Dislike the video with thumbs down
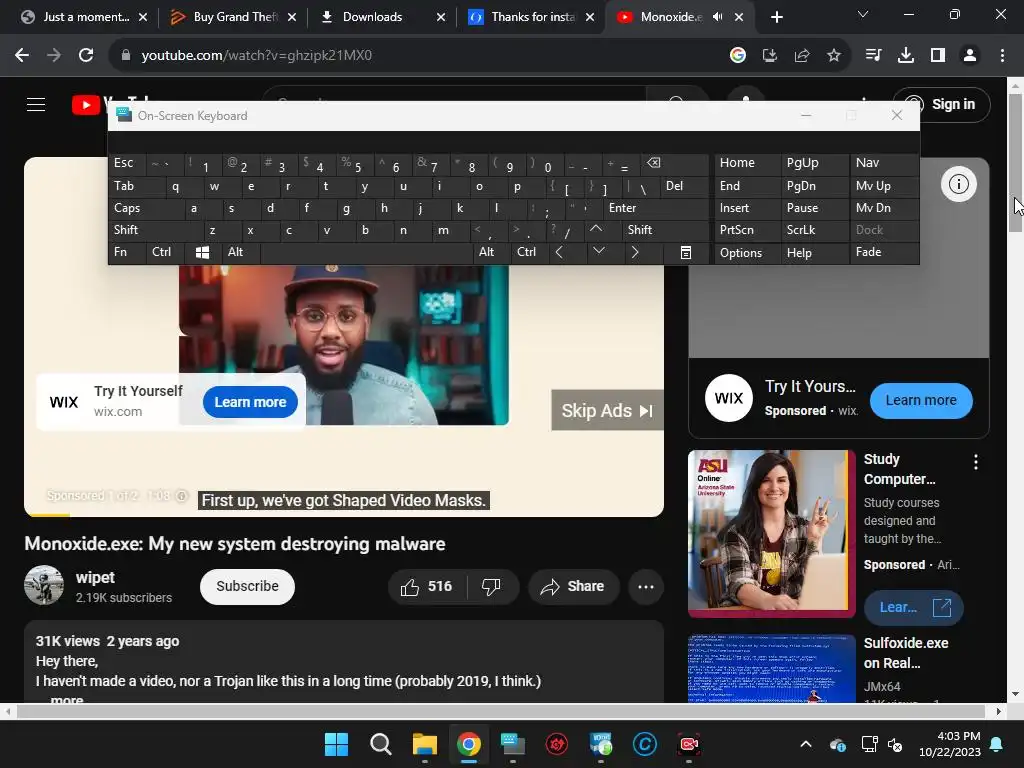1024x768 pixels. pyautogui.click(x=492, y=586)
